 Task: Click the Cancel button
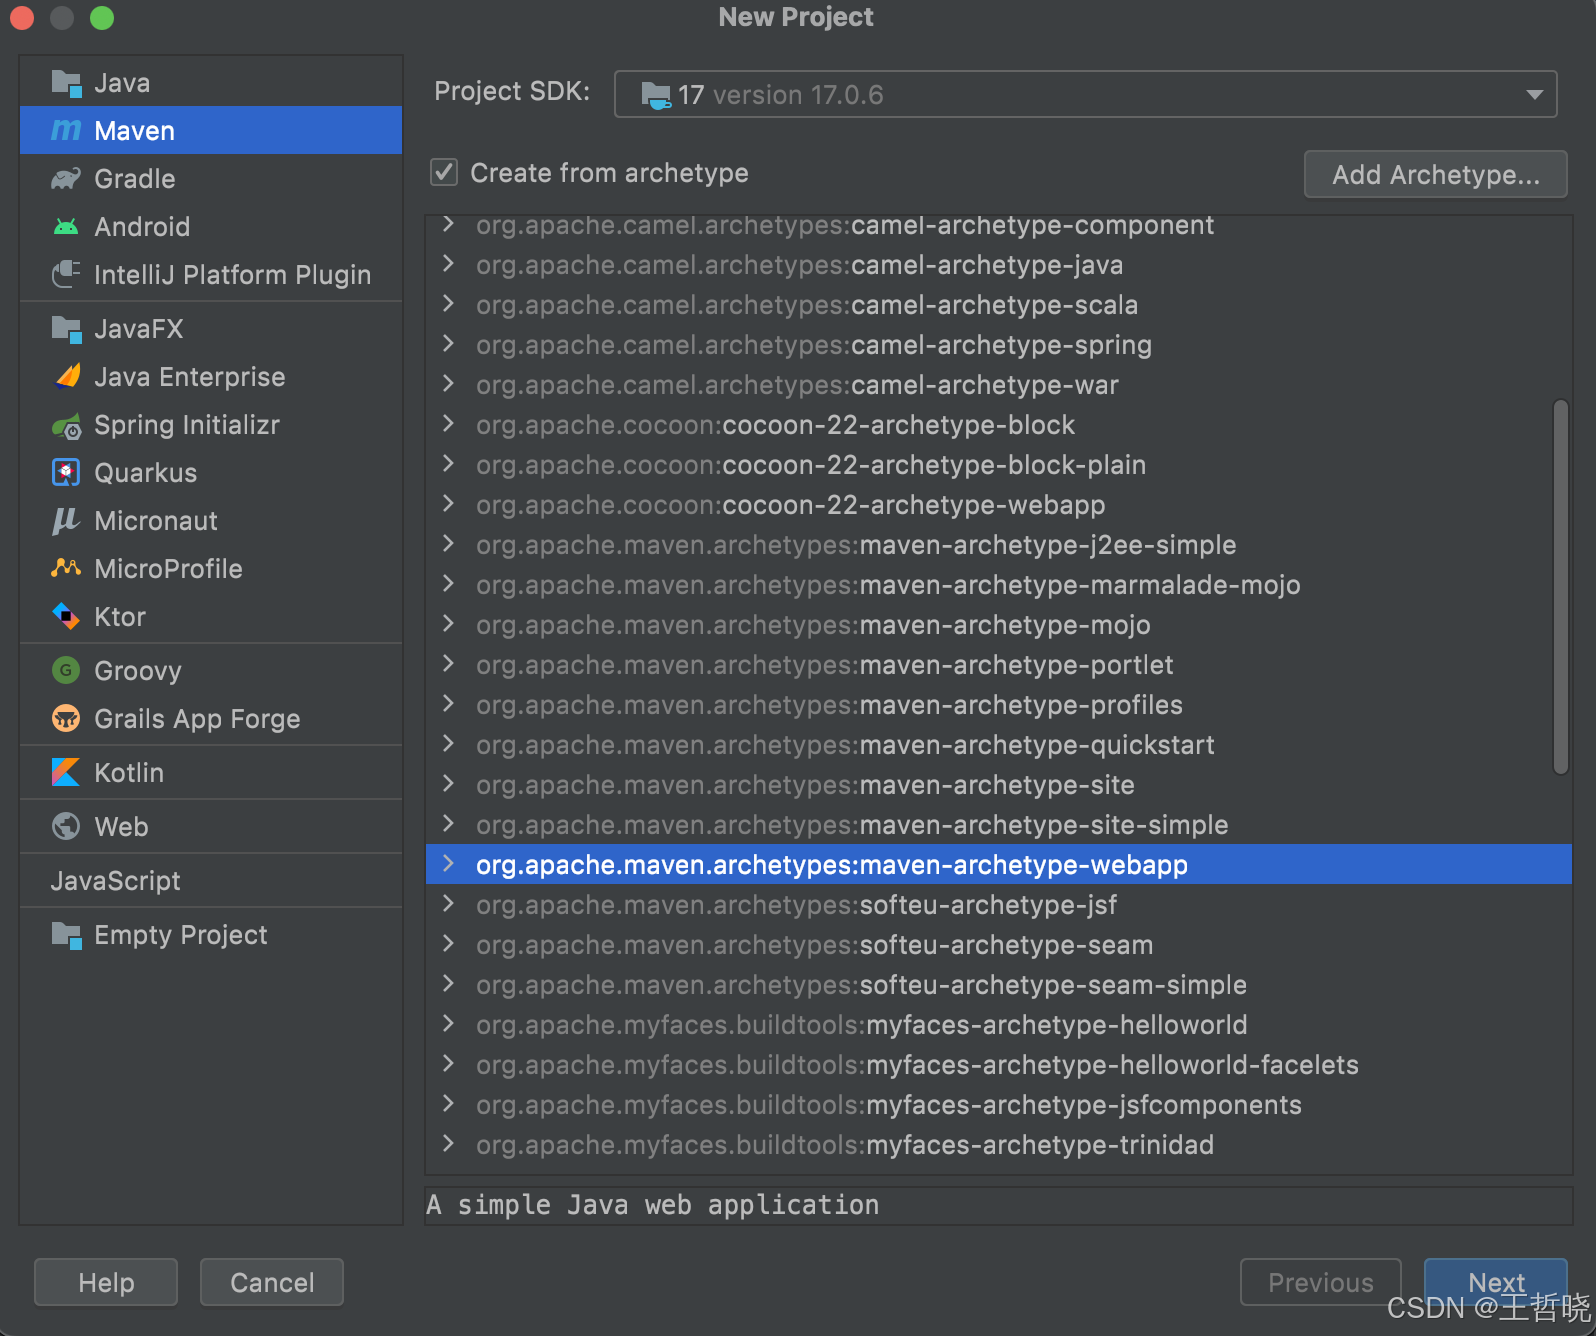click(272, 1282)
